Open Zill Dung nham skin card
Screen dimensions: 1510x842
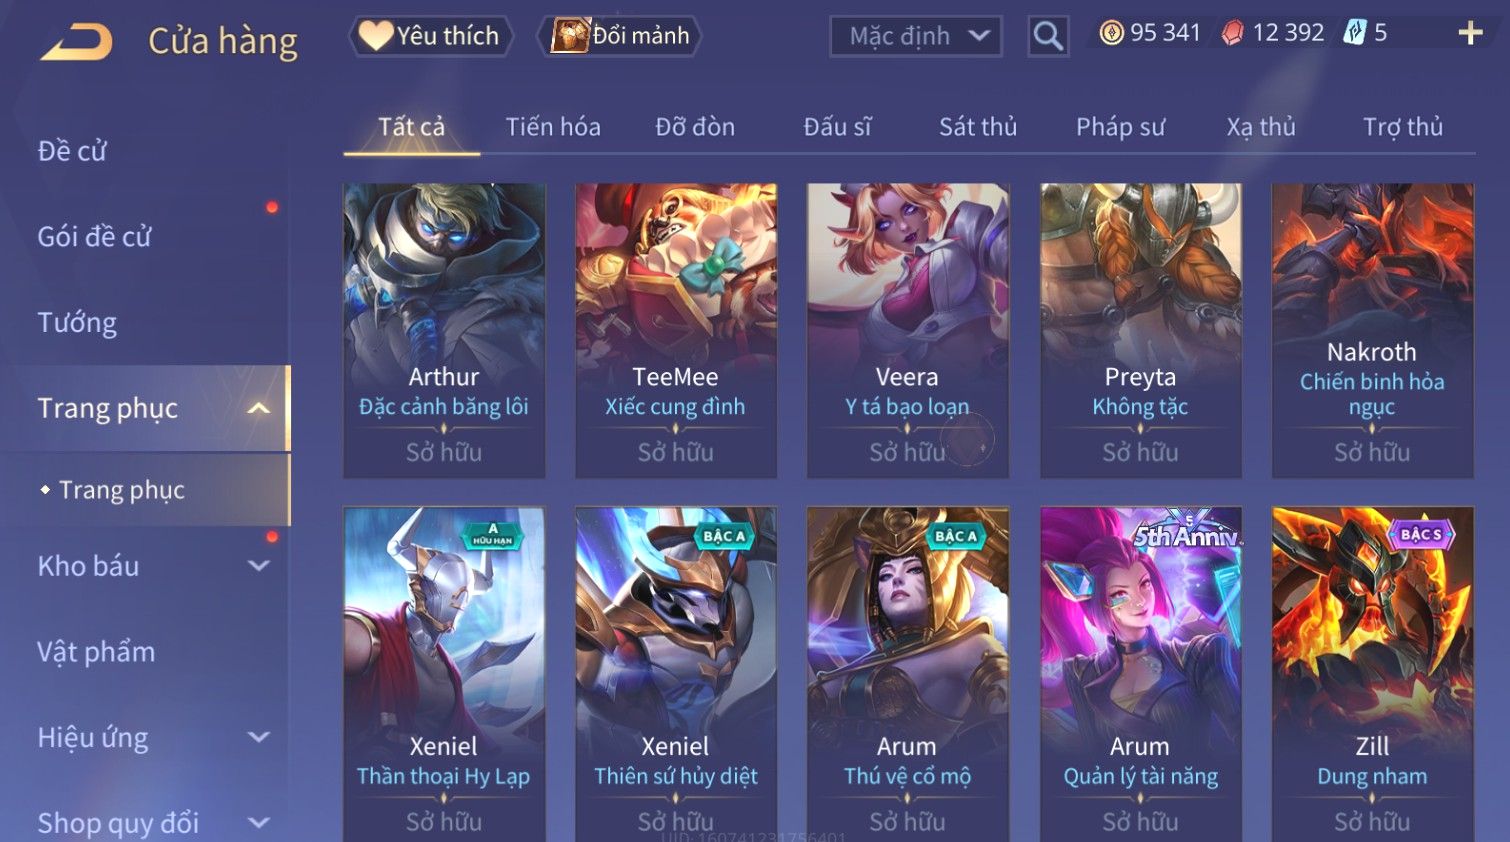(1372, 674)
